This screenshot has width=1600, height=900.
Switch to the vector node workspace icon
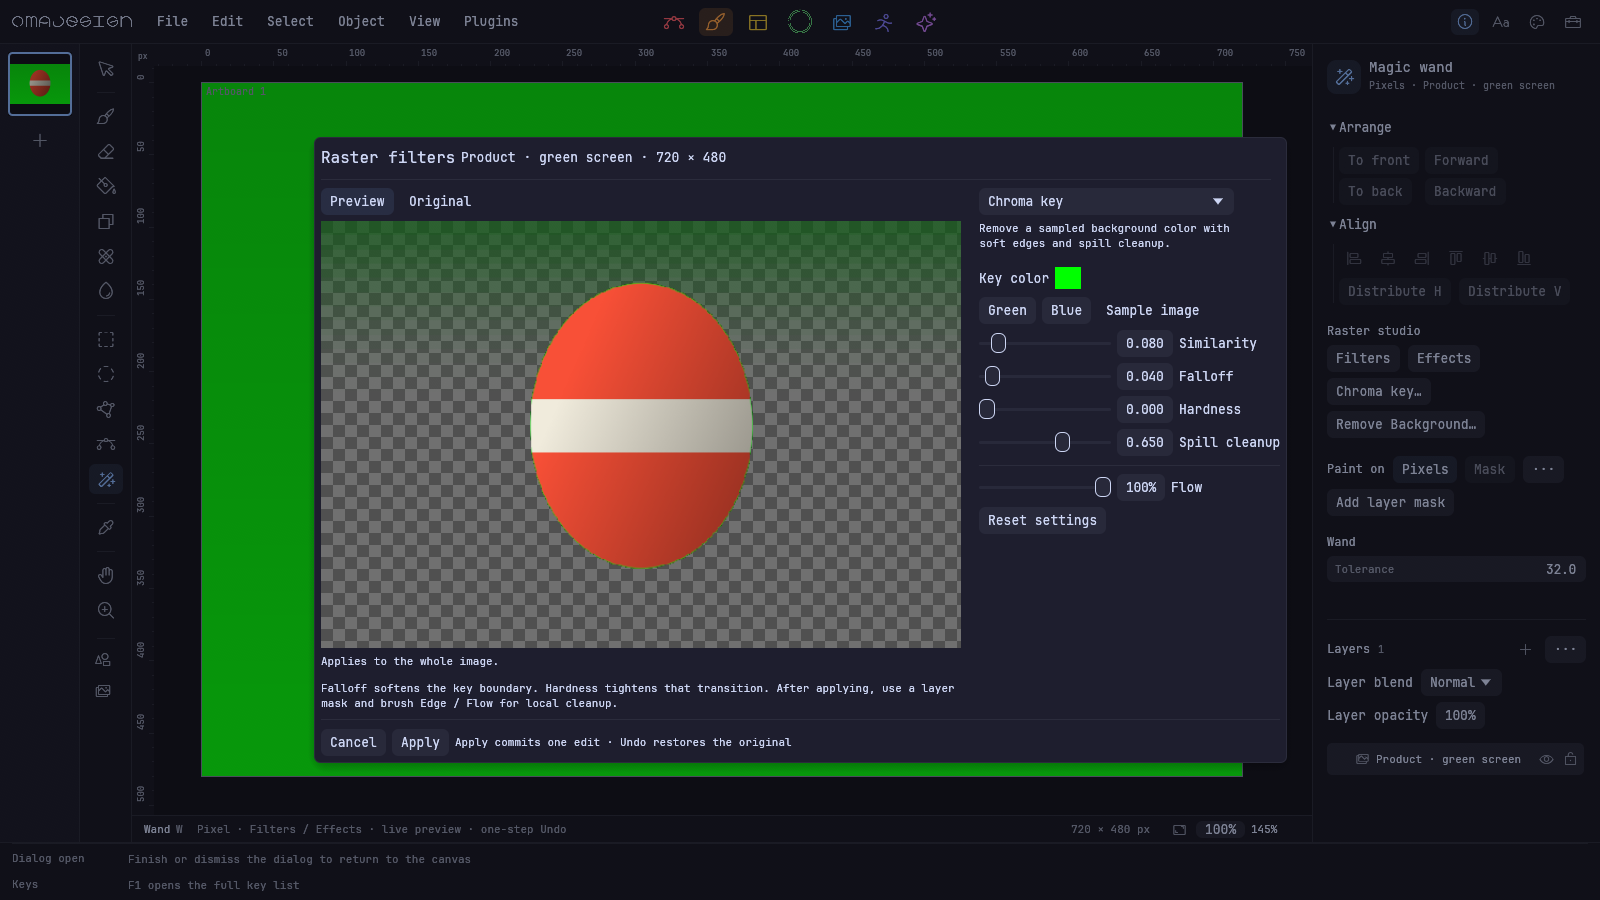pyautogui.click(x=674, y=22)
